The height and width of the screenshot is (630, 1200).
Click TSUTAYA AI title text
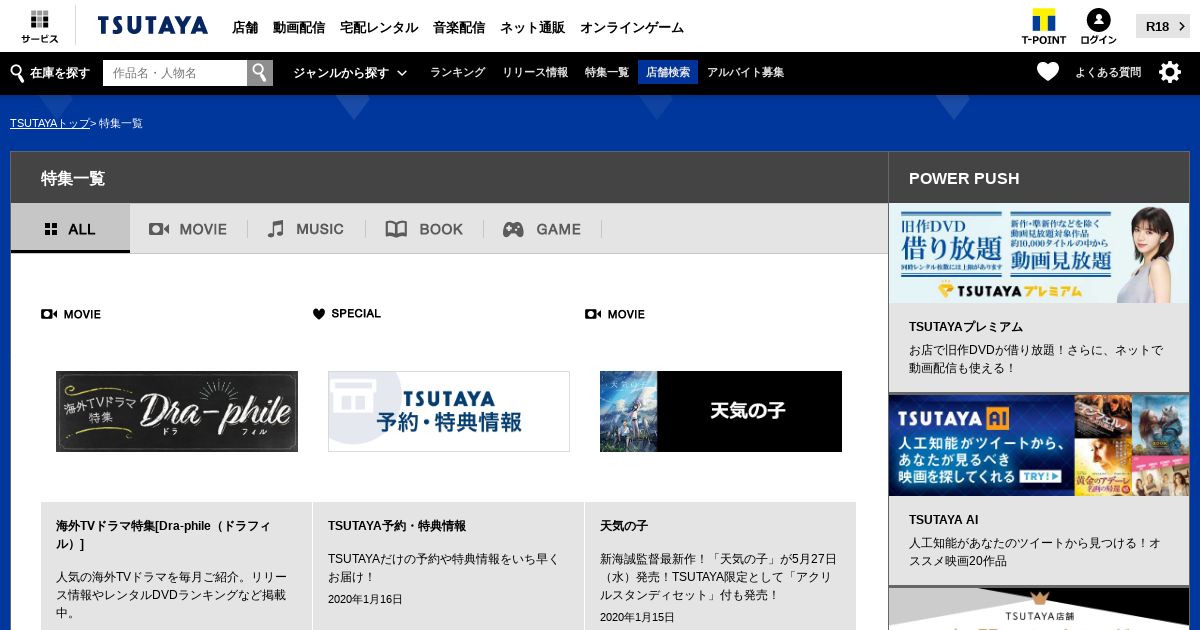pyautogui.click(x=944, y=520)
